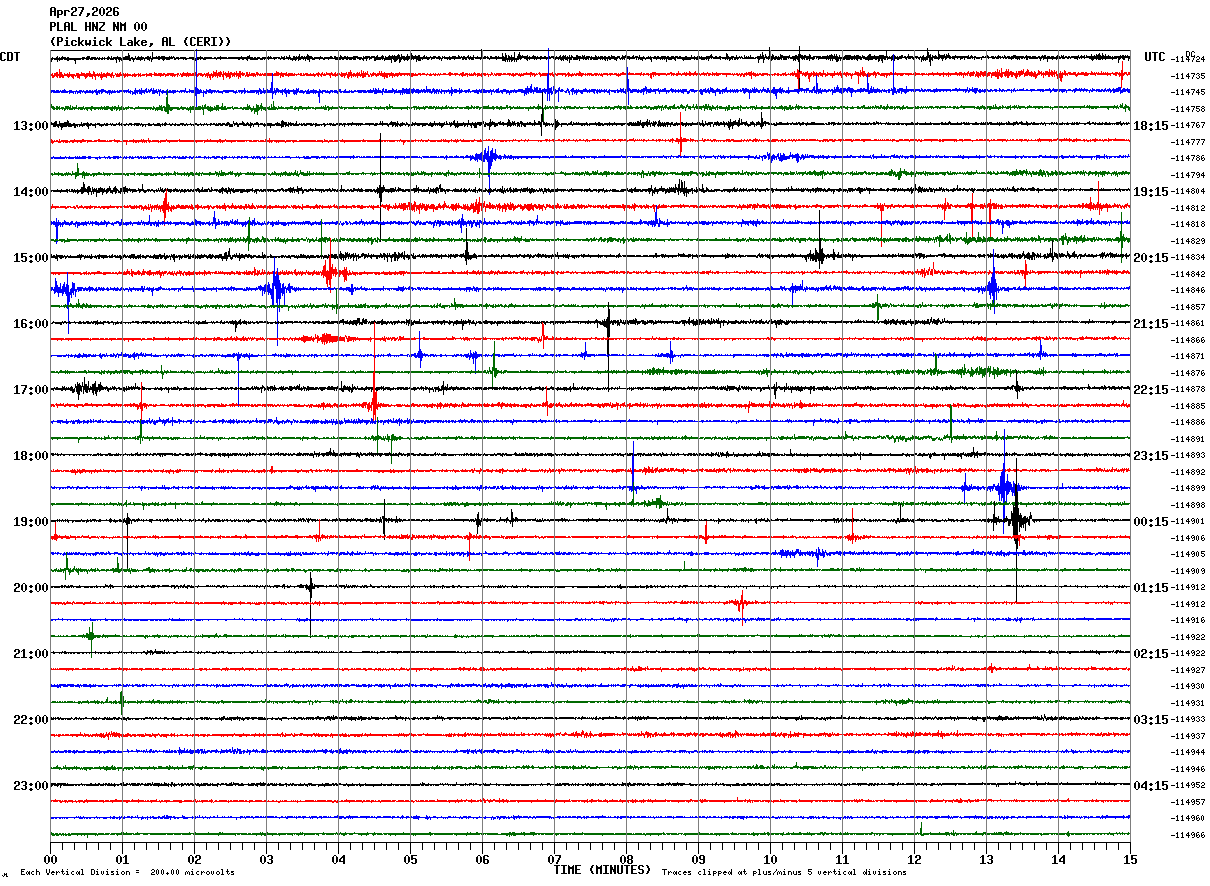The width and height of the screenshot is (1210, 886).
Task: Click the date text "Apr27,2026"
Action: (x=84, y=12)
